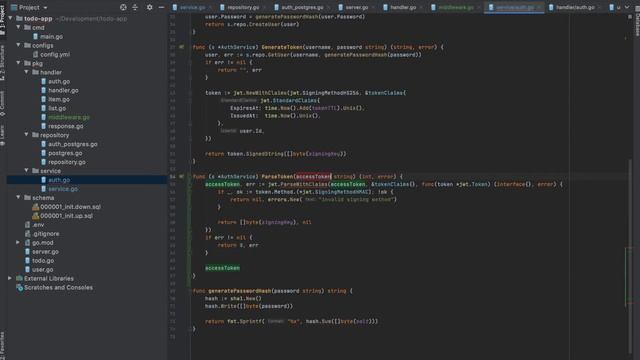Open list.go in the project tree
The width and height of the screenshot is (640, 360).
(57, 108)
